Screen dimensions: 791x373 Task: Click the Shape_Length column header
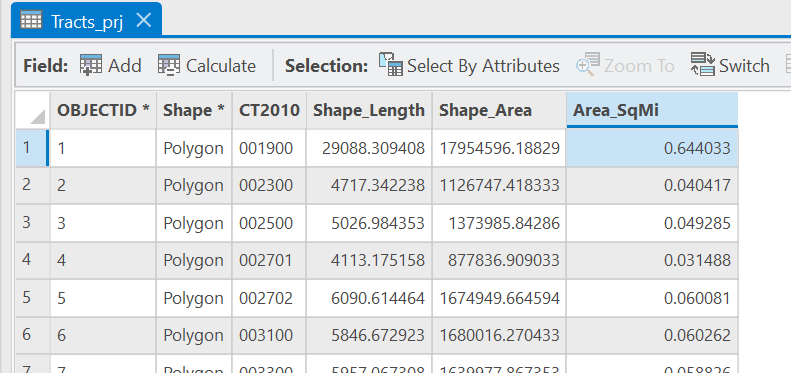(369, 110)
